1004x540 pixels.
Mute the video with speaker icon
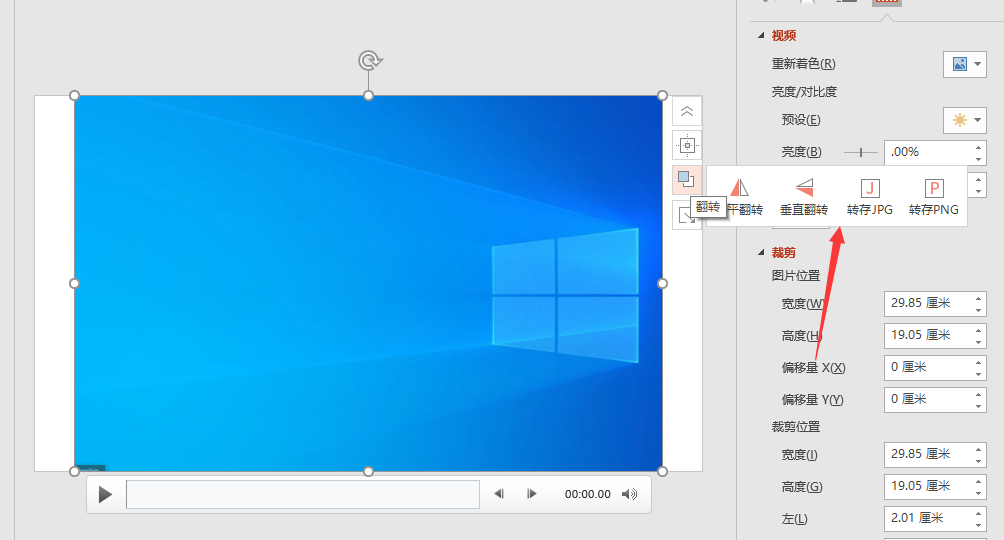point(630,494)
